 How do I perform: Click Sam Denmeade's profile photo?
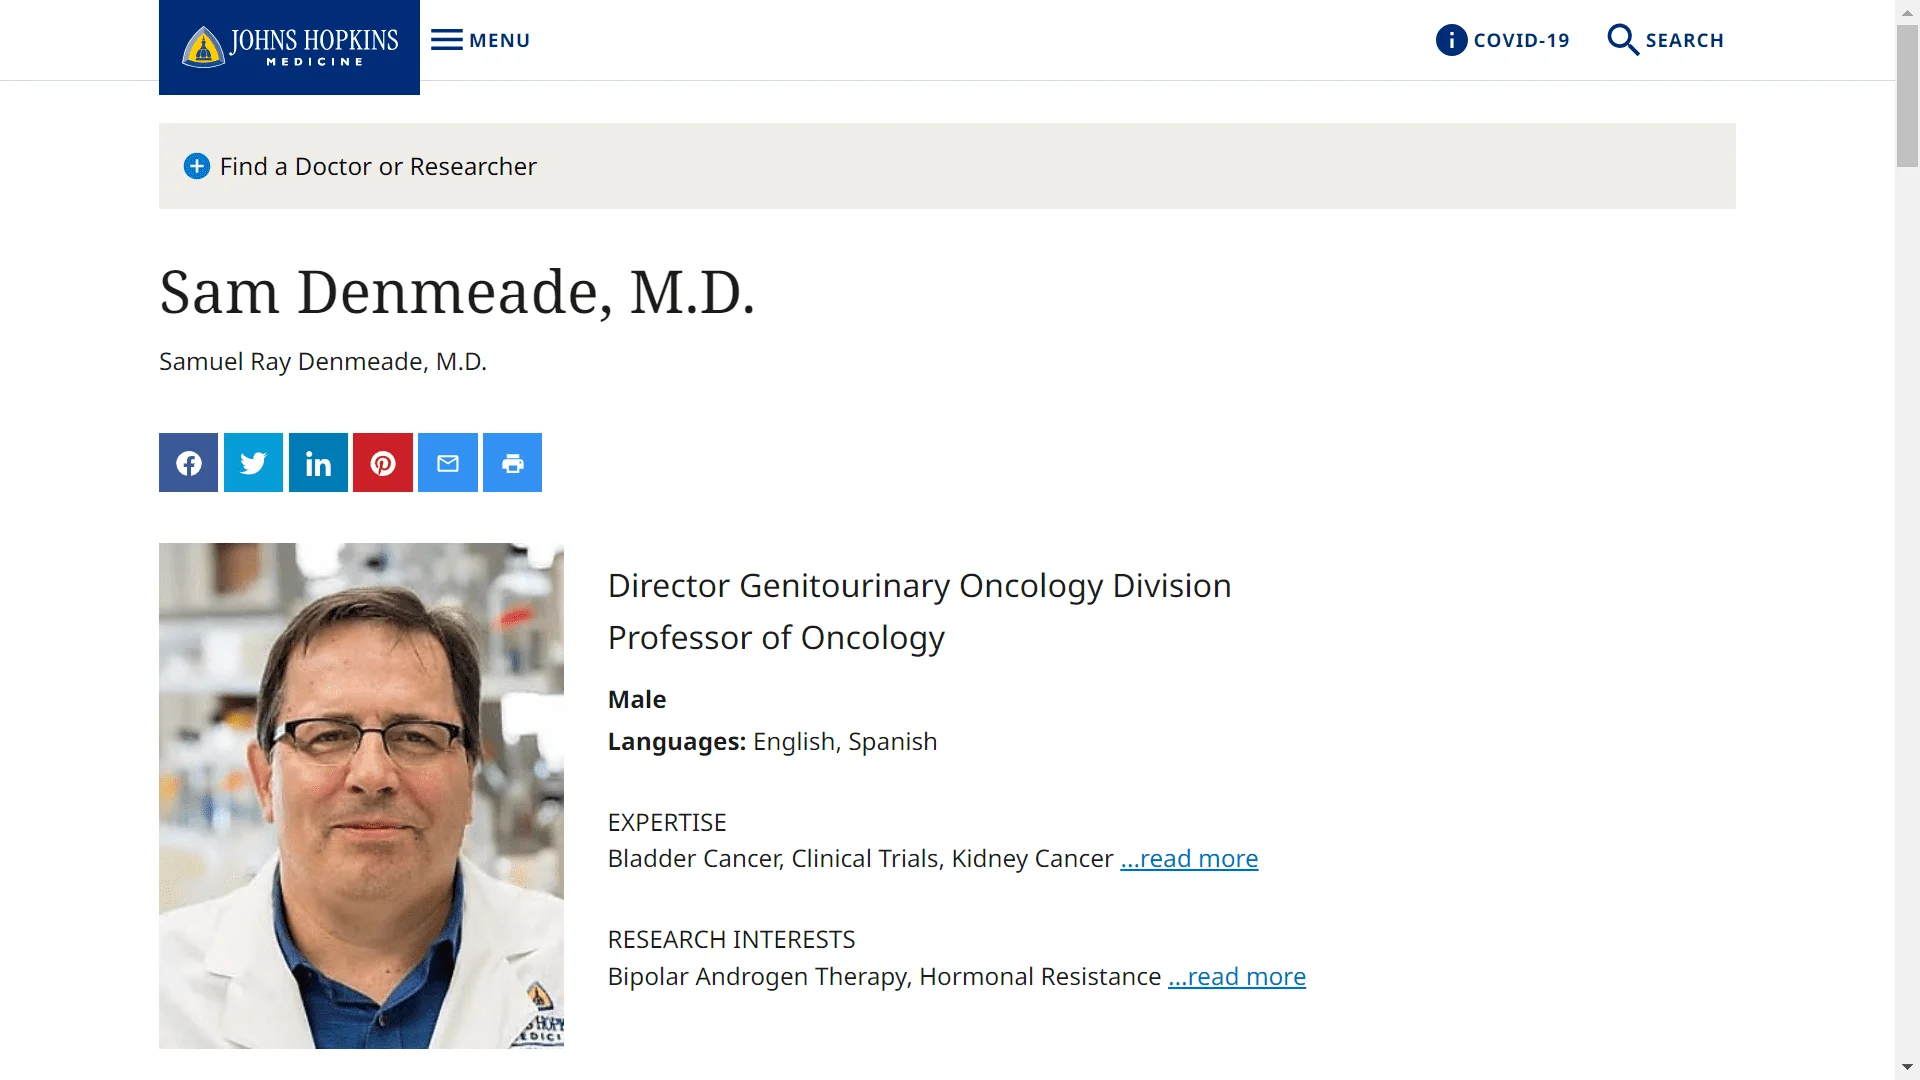tap(361, 796)
